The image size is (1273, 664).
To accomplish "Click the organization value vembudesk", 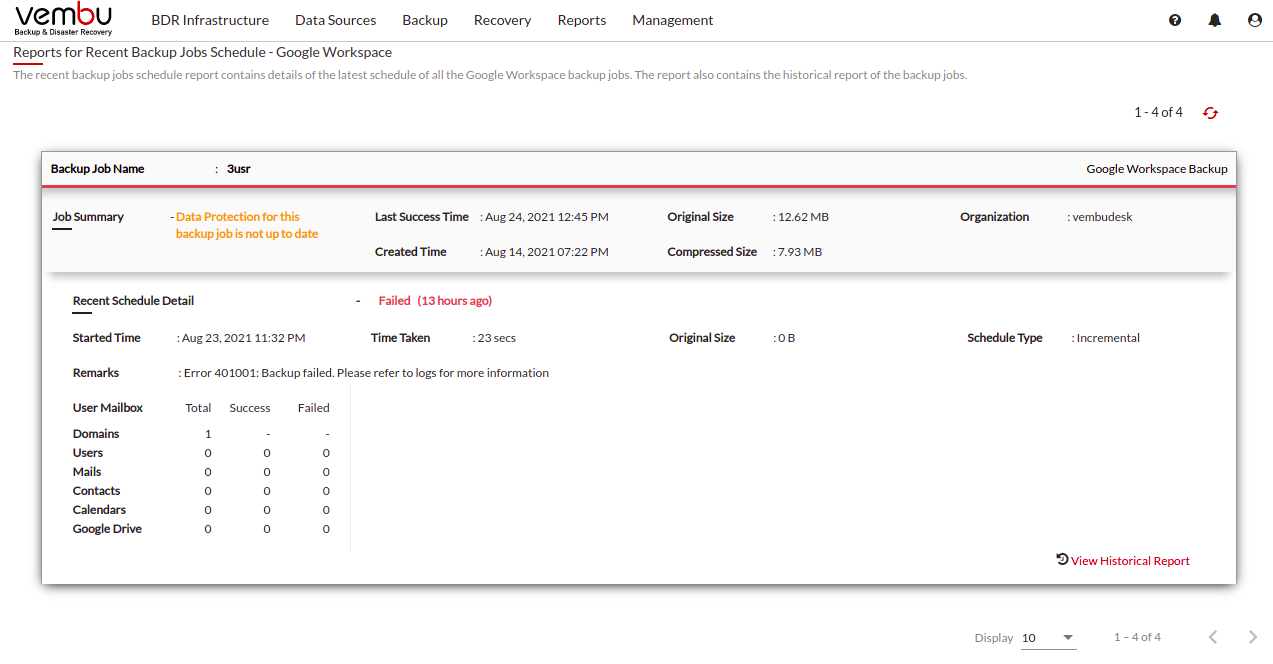I will coord(1102,217).
